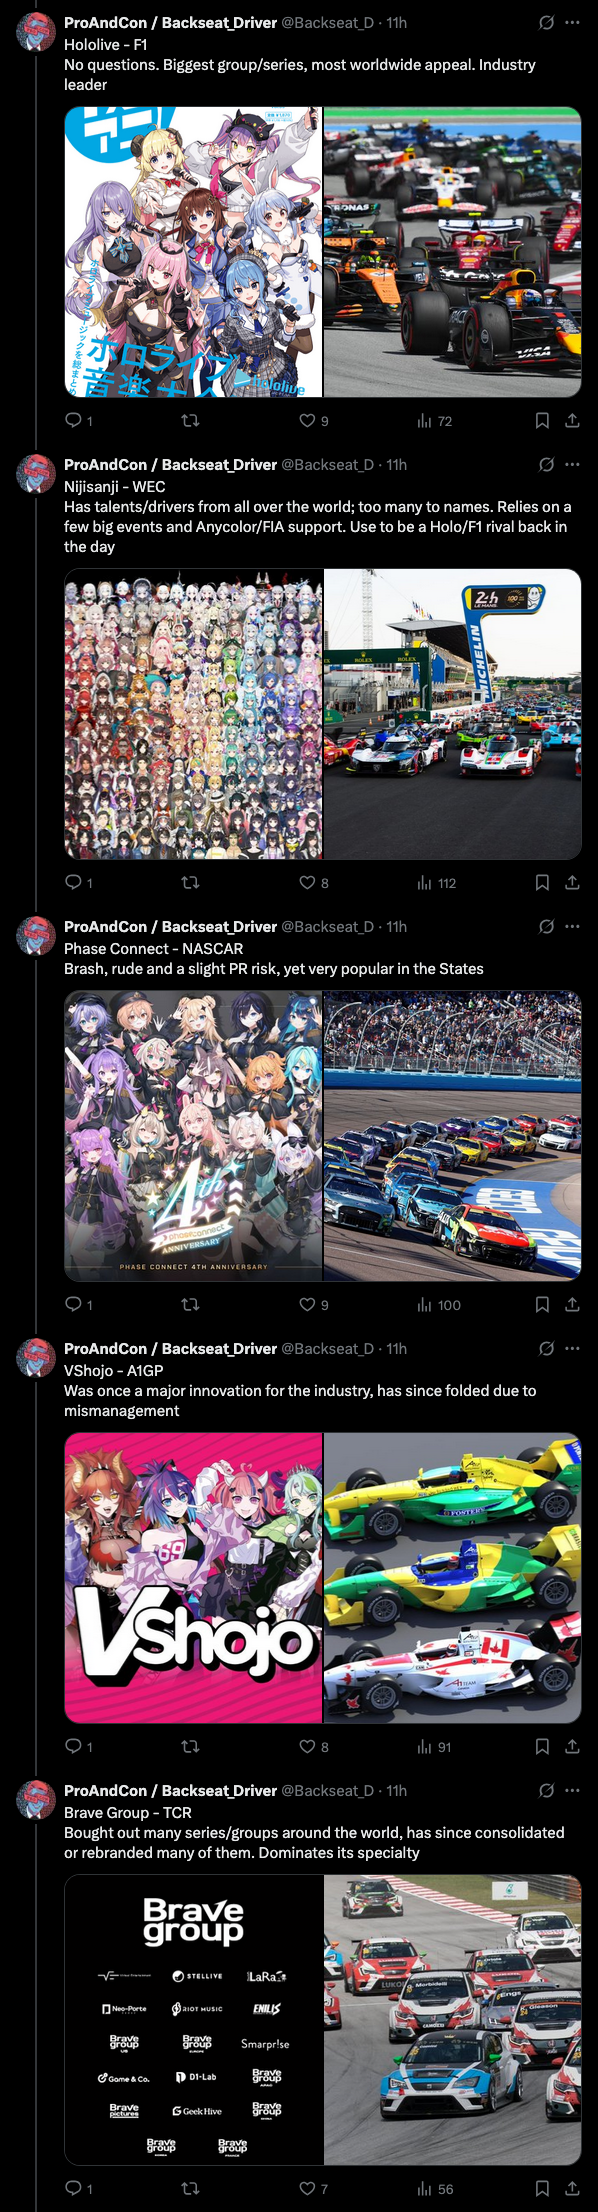Open the 11h timestamp on Brave Group tweet
The height and width of the screenshot is (2212, 598).
click(396, 1790)
